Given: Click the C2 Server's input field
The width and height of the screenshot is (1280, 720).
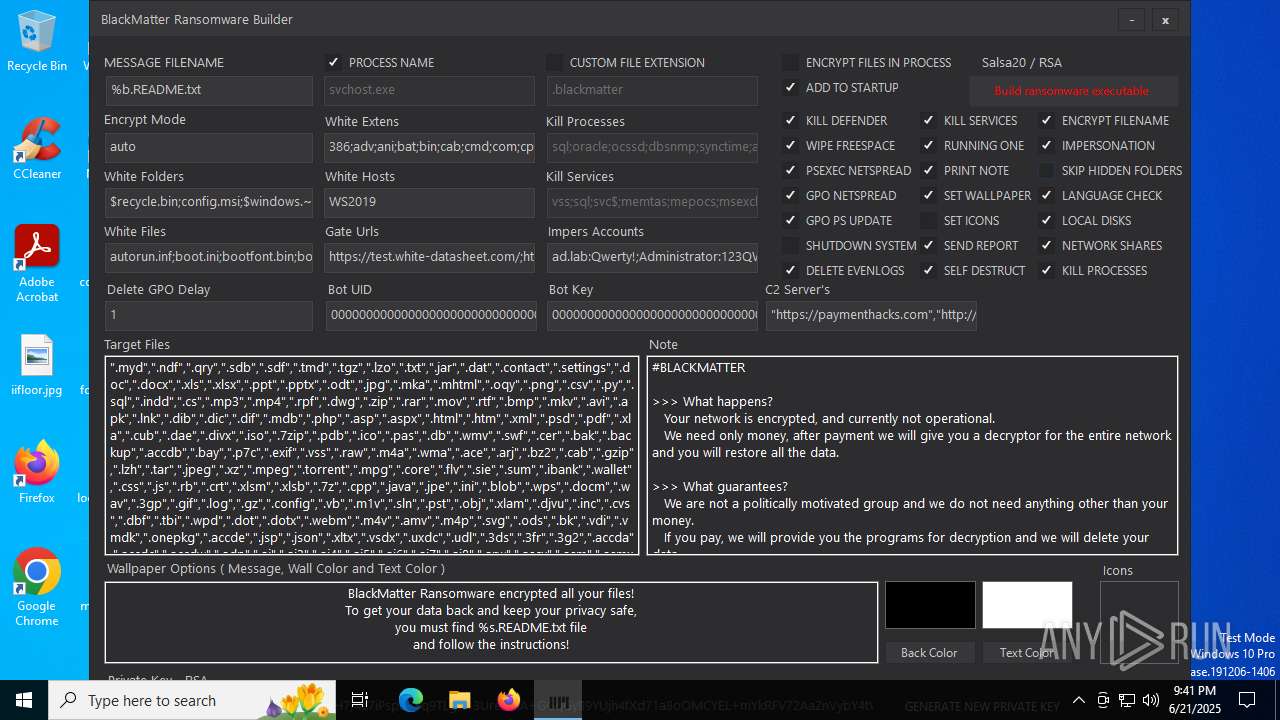Looking at the screenshot, I should click(x=871, y=315).
